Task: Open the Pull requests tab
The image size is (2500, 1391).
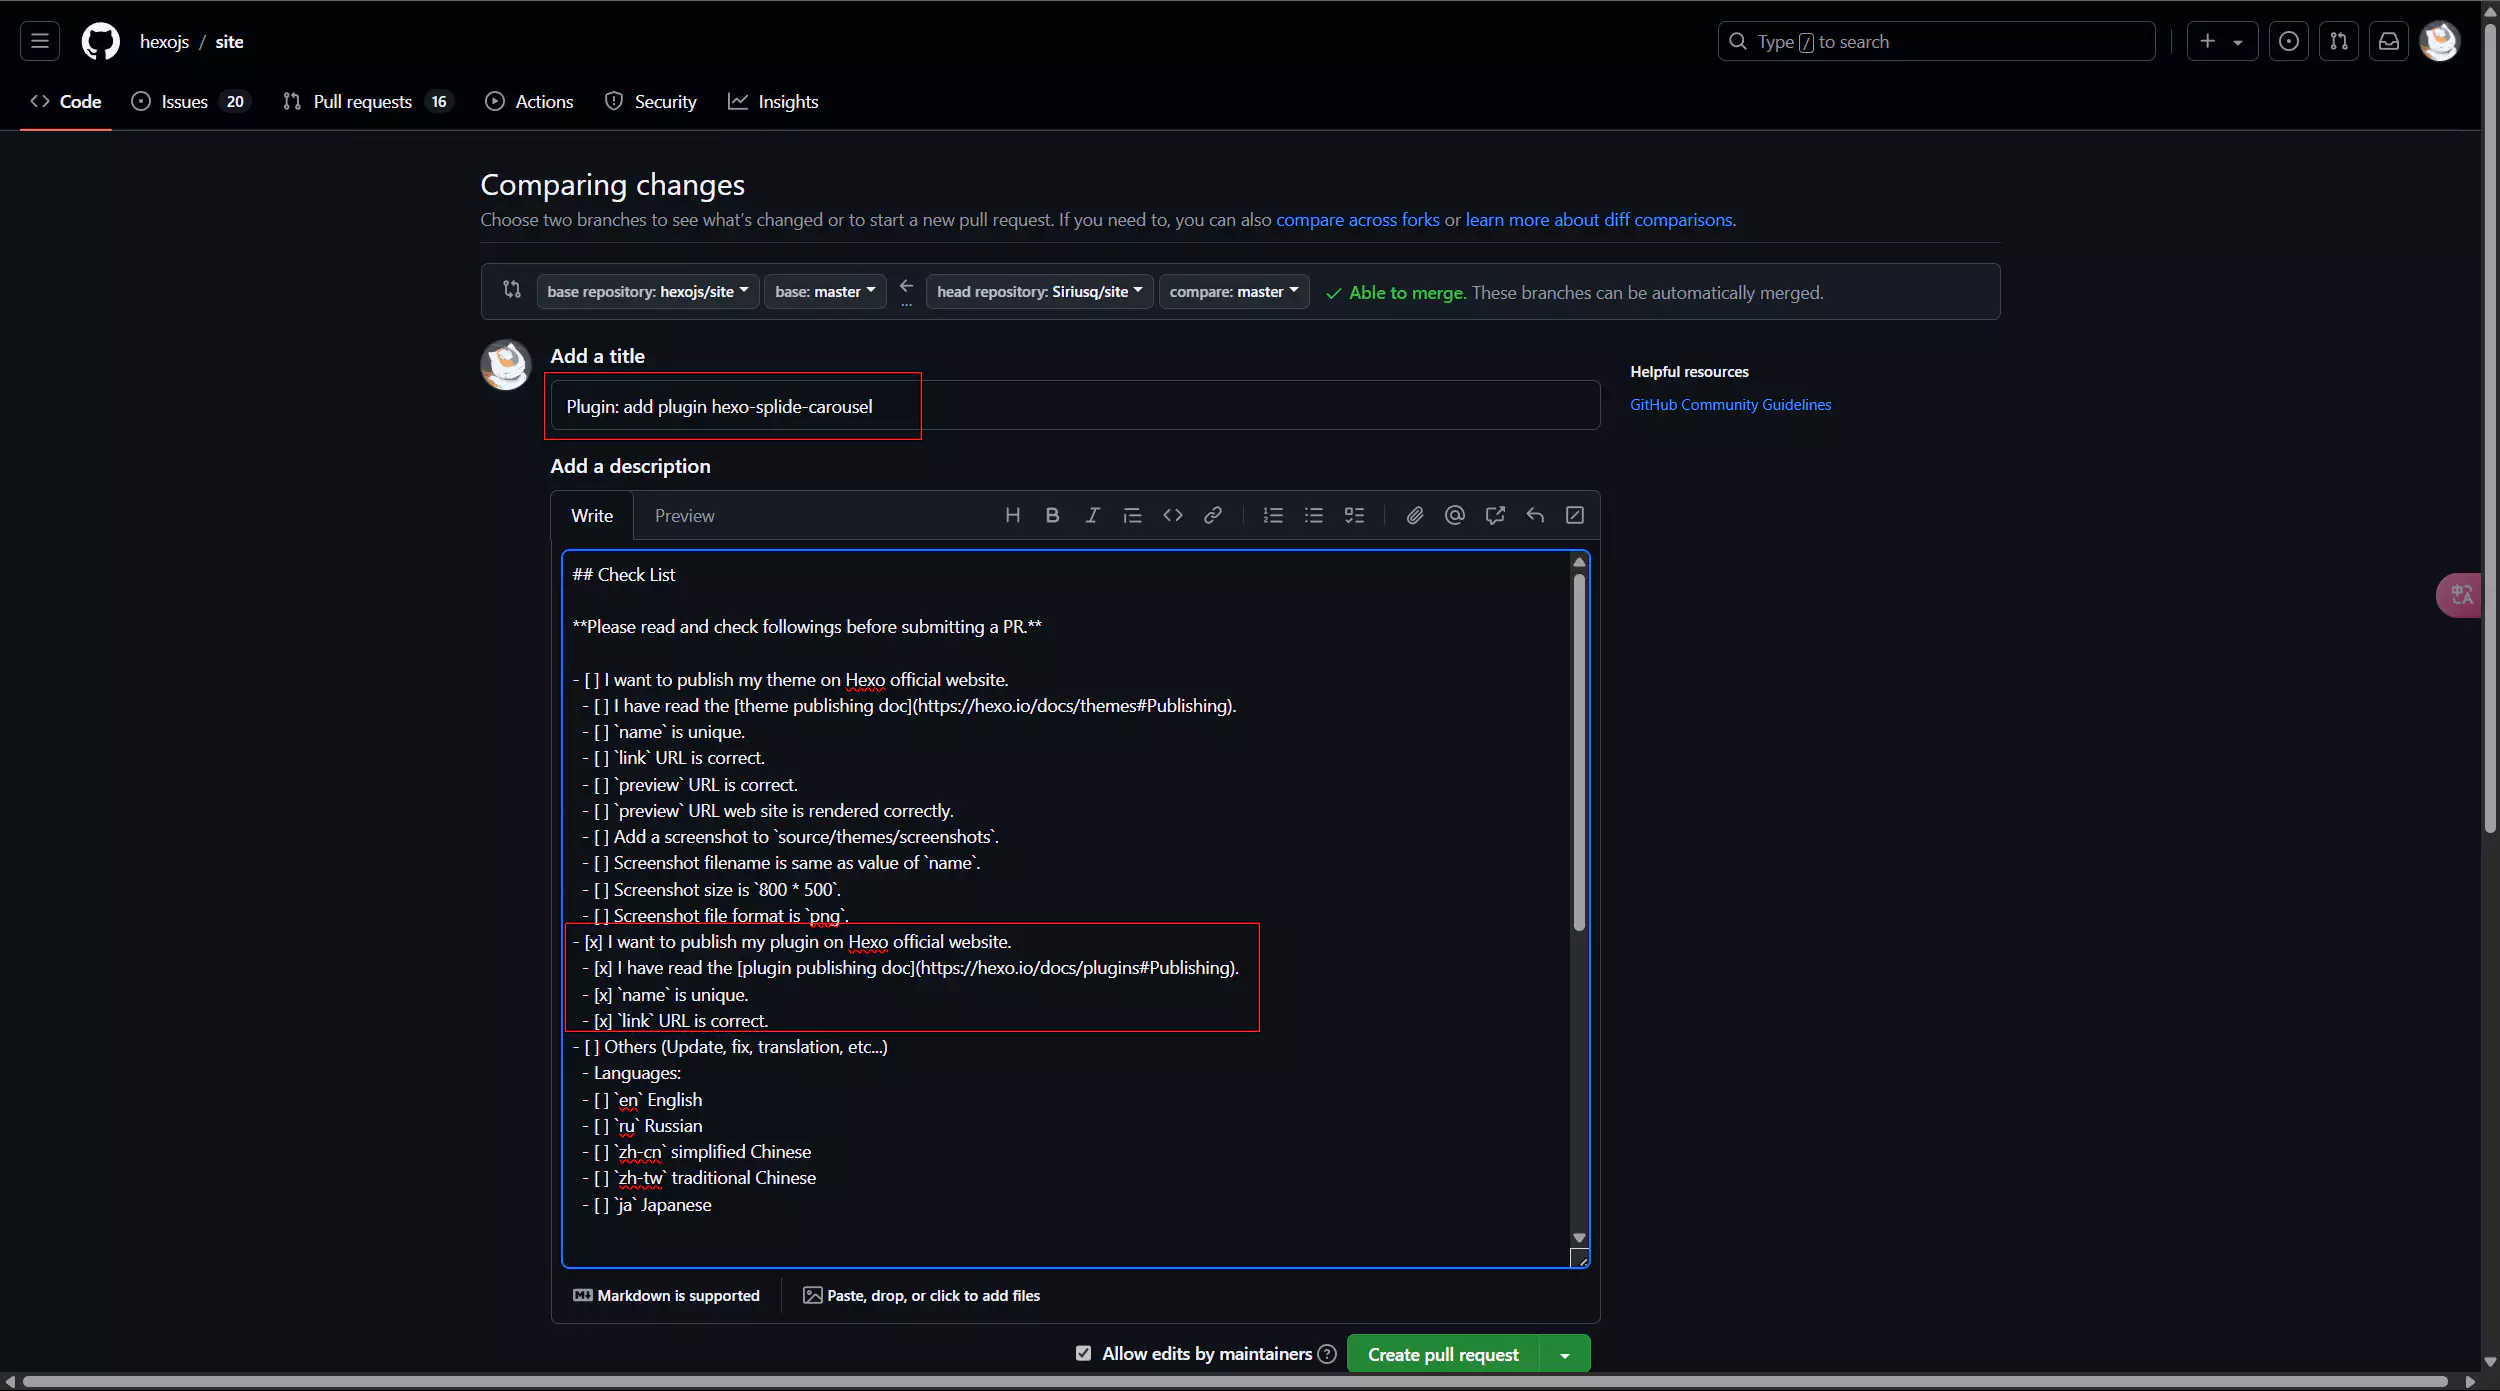Action: (362, 102)
